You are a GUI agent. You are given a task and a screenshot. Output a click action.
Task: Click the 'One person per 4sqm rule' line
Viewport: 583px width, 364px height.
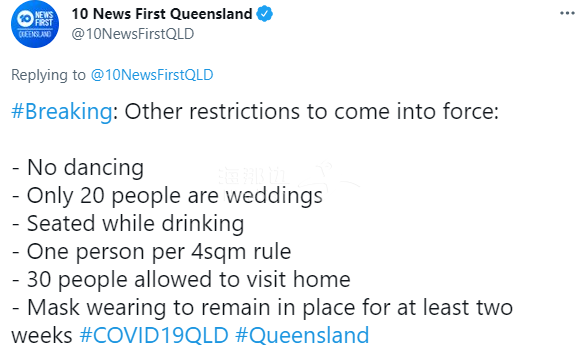point(152,252)
